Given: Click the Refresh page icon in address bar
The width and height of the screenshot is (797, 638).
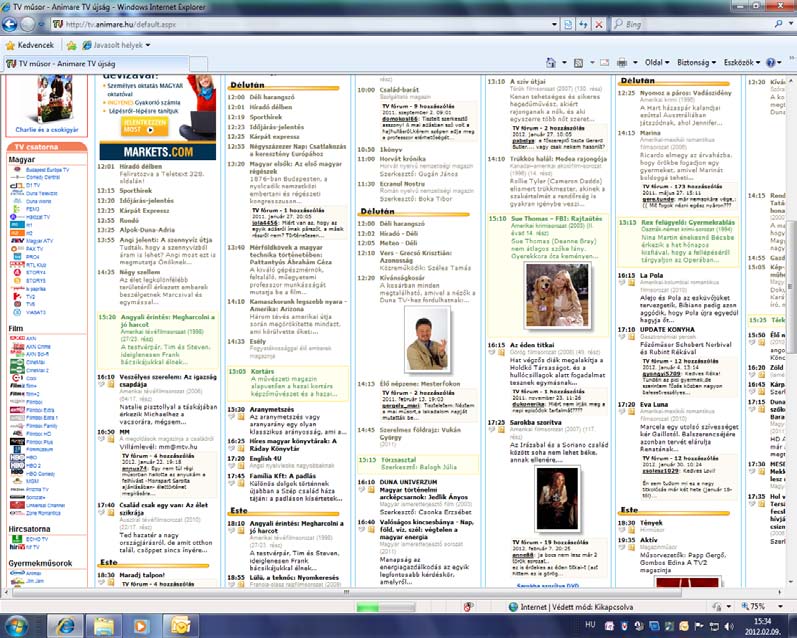Looking at the screenshot, I should pyautogui.click(x=584, y=24).
